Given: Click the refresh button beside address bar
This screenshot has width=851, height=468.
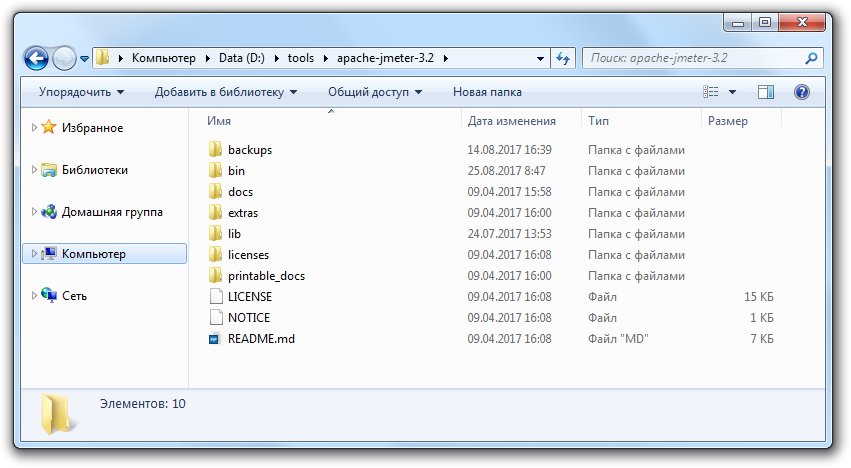Looking at the screenshot, I should pyautogui.click(x=563, y=58).
